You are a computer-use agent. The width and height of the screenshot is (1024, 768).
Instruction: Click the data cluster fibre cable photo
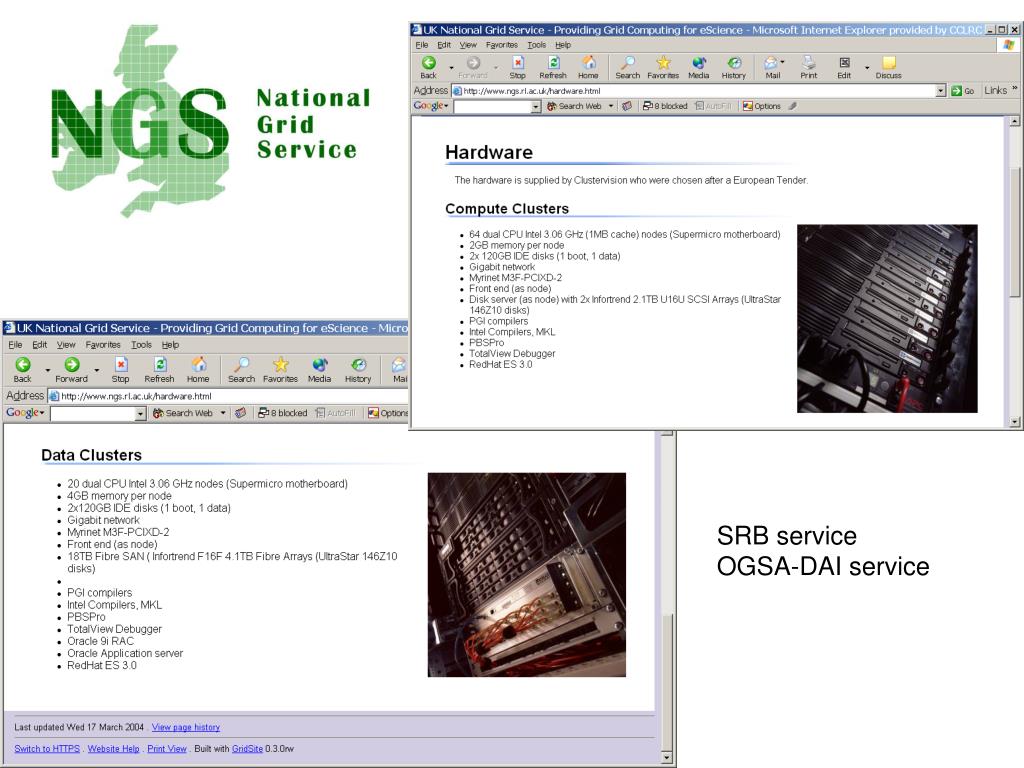[x=526, y=575]
